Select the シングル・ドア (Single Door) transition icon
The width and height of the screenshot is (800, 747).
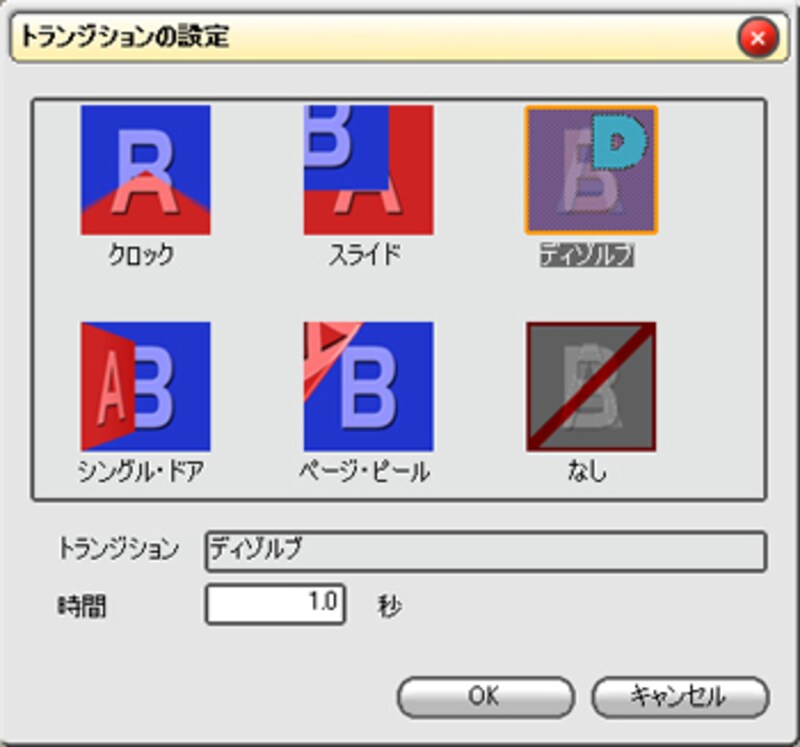pyautogui.click(x=146, y=386)
